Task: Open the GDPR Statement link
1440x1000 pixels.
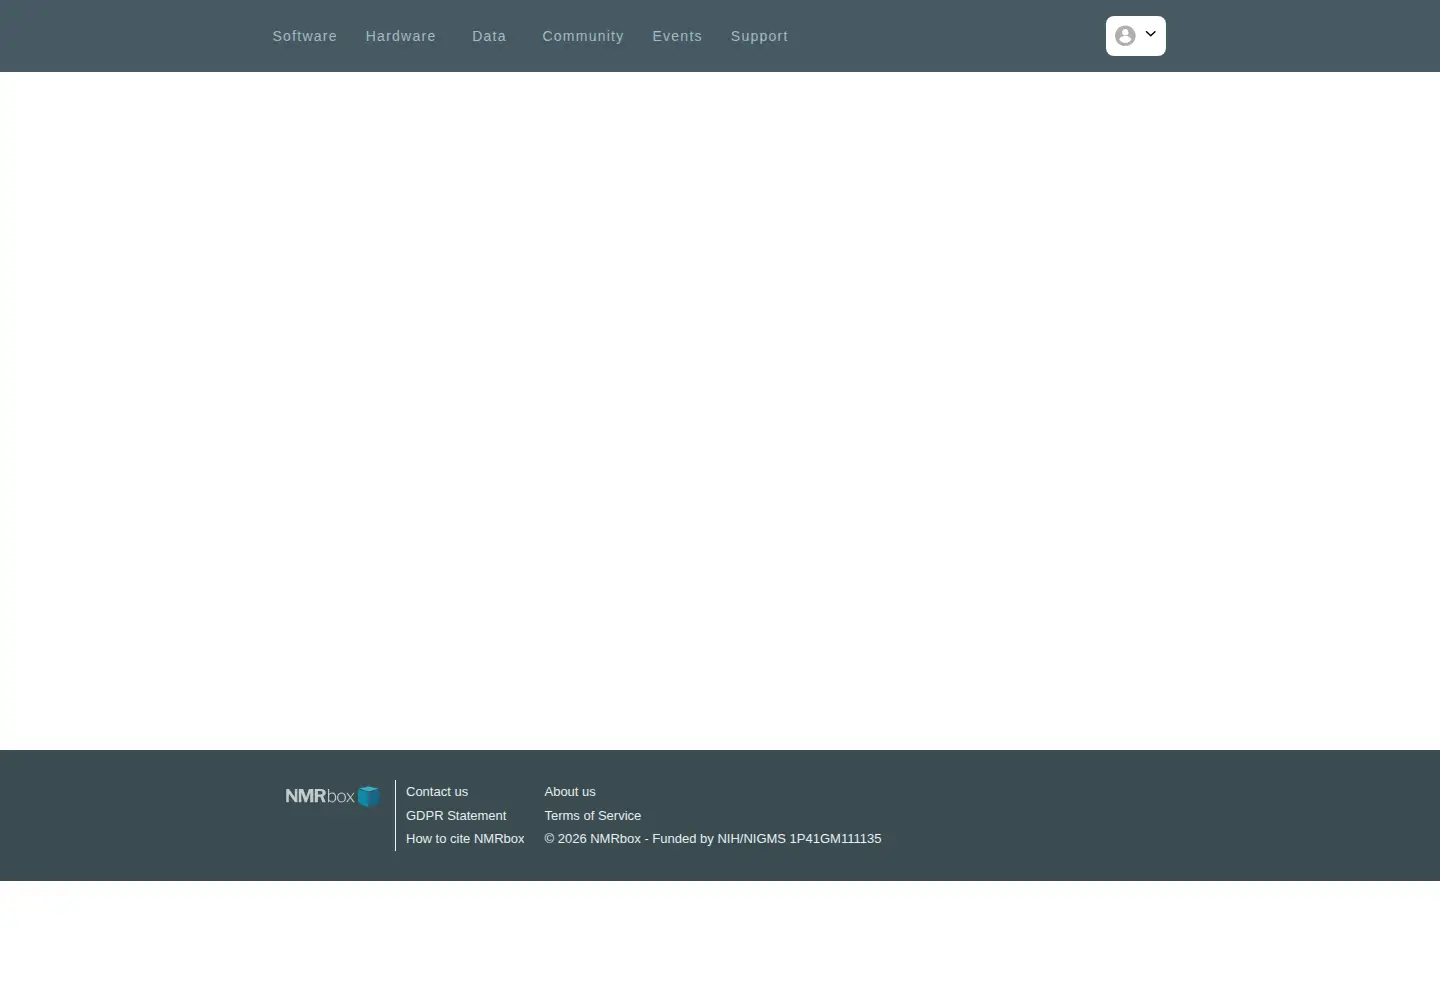Action: [456, 816]
